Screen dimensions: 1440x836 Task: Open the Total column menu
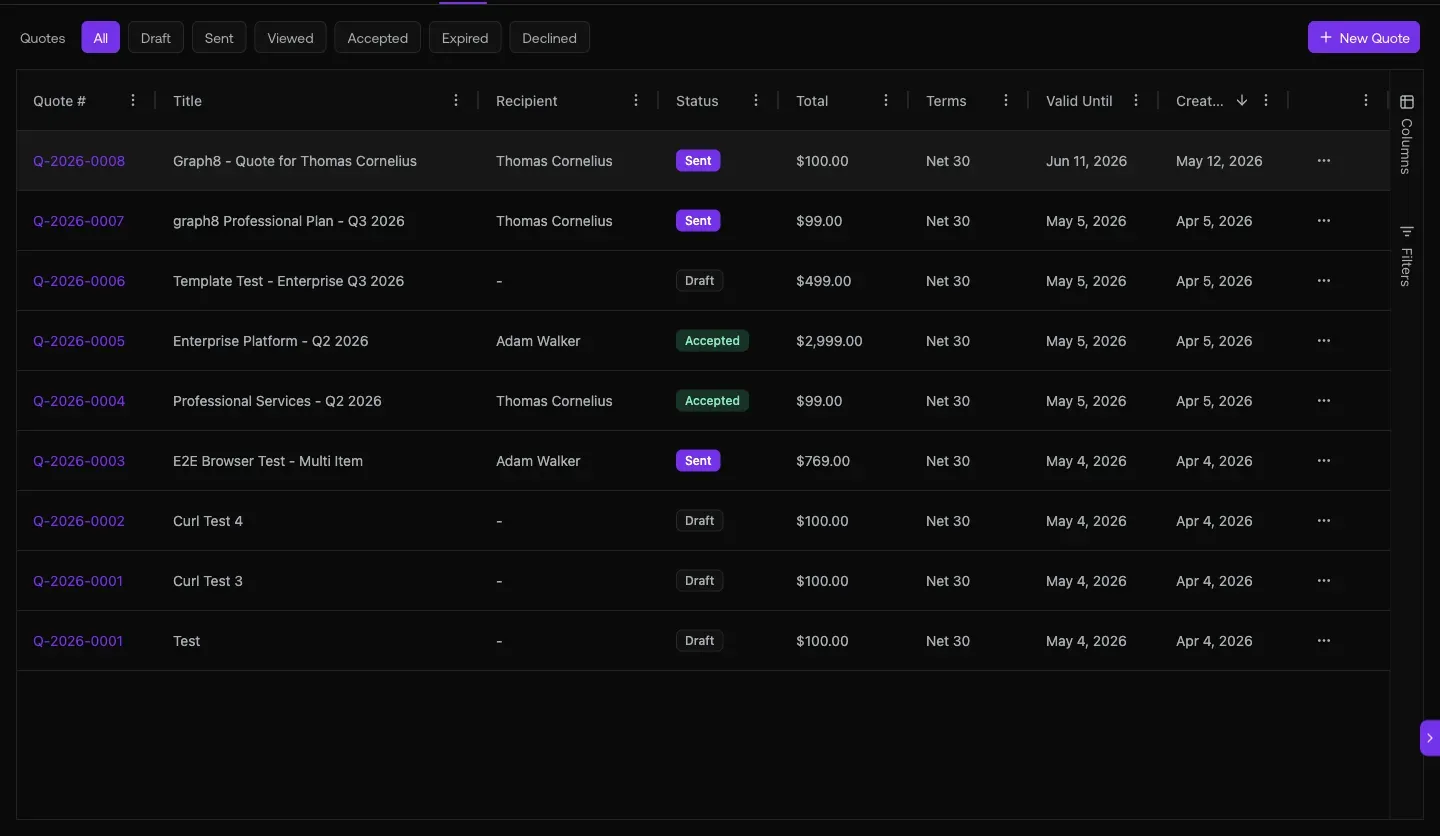coord(886,101)
